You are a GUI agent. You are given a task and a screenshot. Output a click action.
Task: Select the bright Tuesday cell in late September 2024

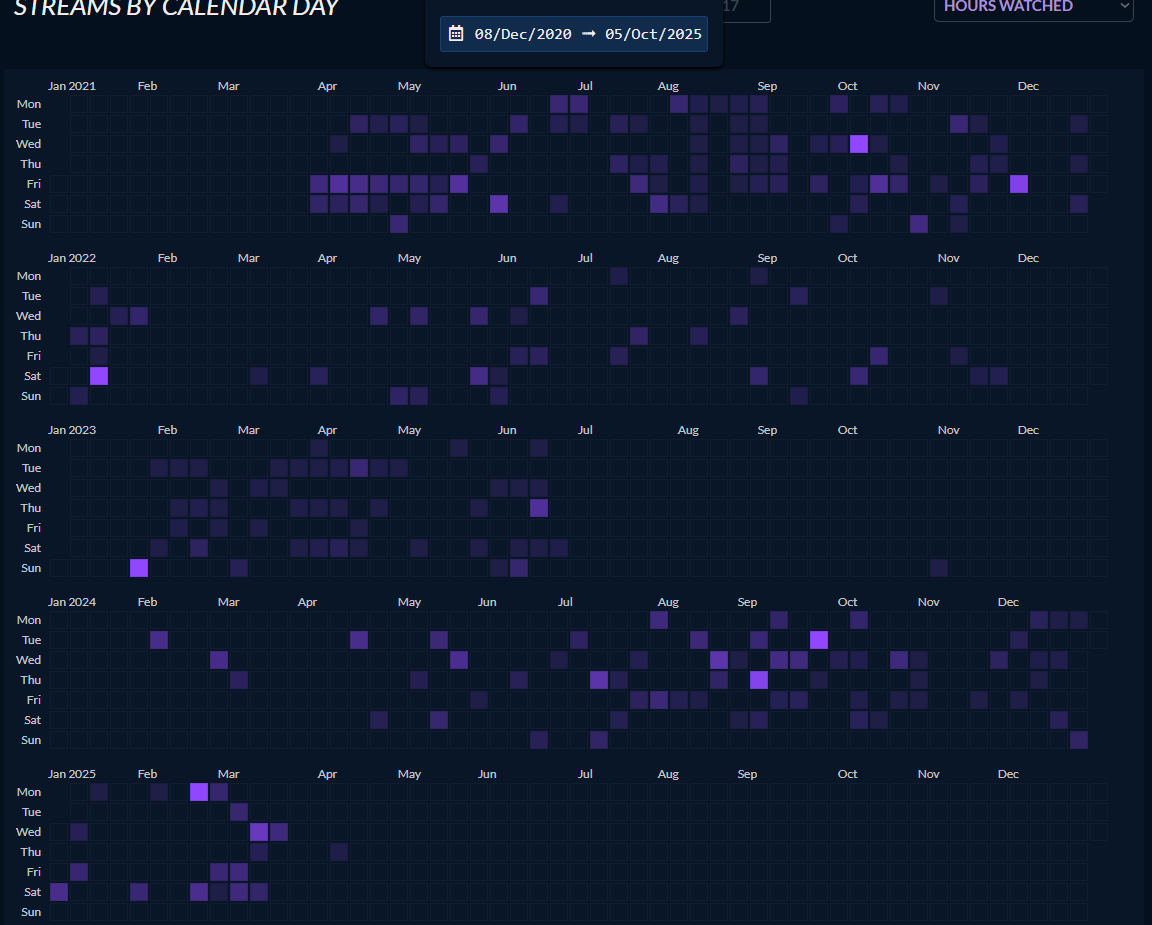pos(819,640)
